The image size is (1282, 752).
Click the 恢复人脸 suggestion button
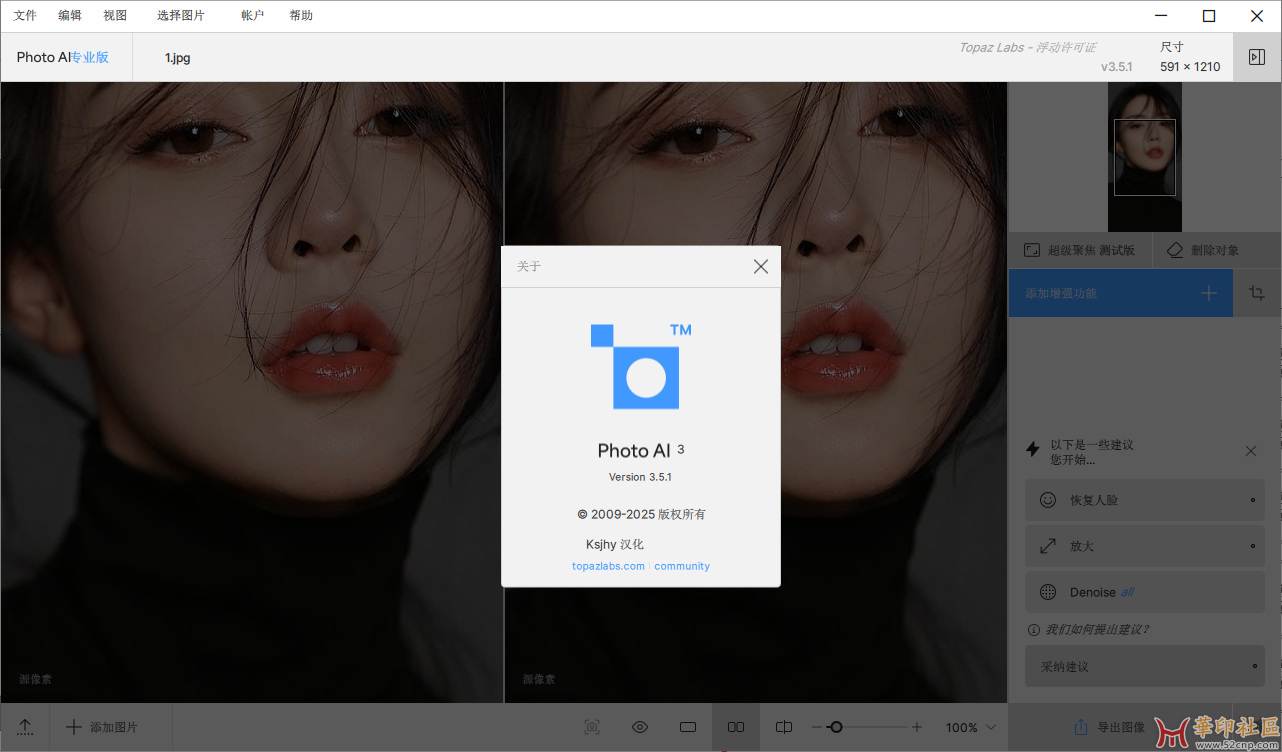(x=1144, y=500)
